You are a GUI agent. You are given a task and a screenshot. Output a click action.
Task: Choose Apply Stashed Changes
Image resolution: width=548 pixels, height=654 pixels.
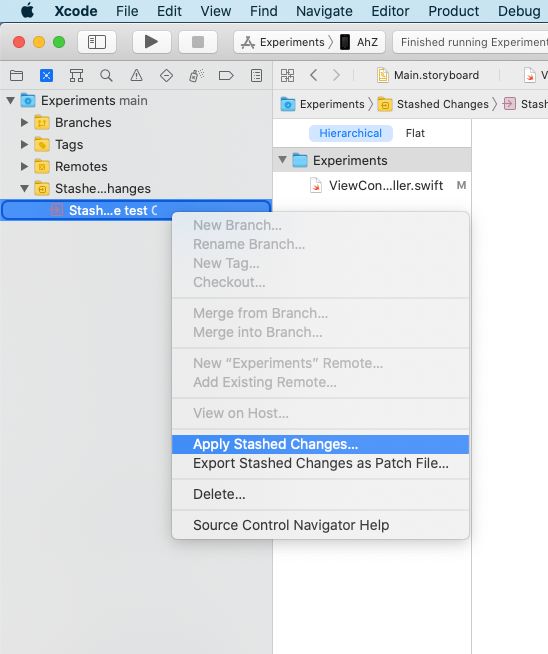pos(320,444)
